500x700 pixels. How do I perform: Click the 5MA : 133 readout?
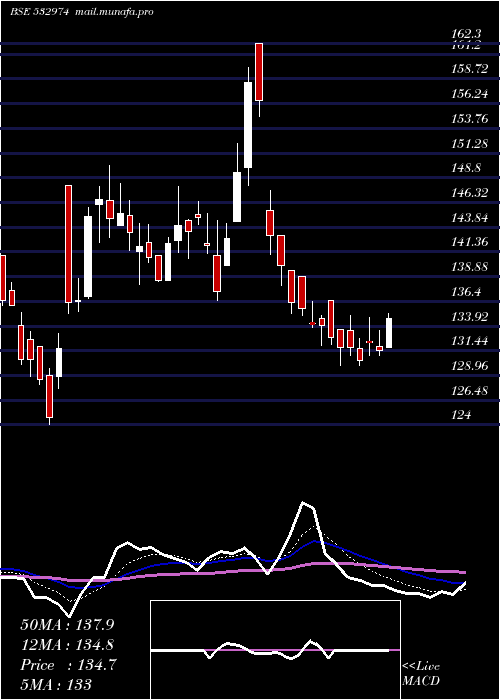pos(56,684)
